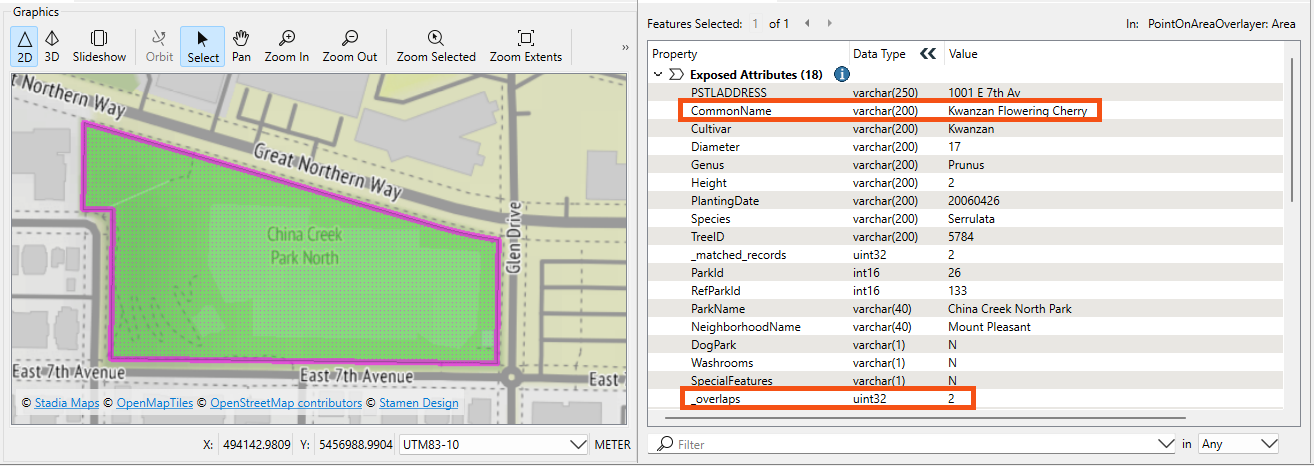Click the Zoom Out tool
Viewport: 1314px width, 466px height.
pyautogui.click(x=350, y=46)
